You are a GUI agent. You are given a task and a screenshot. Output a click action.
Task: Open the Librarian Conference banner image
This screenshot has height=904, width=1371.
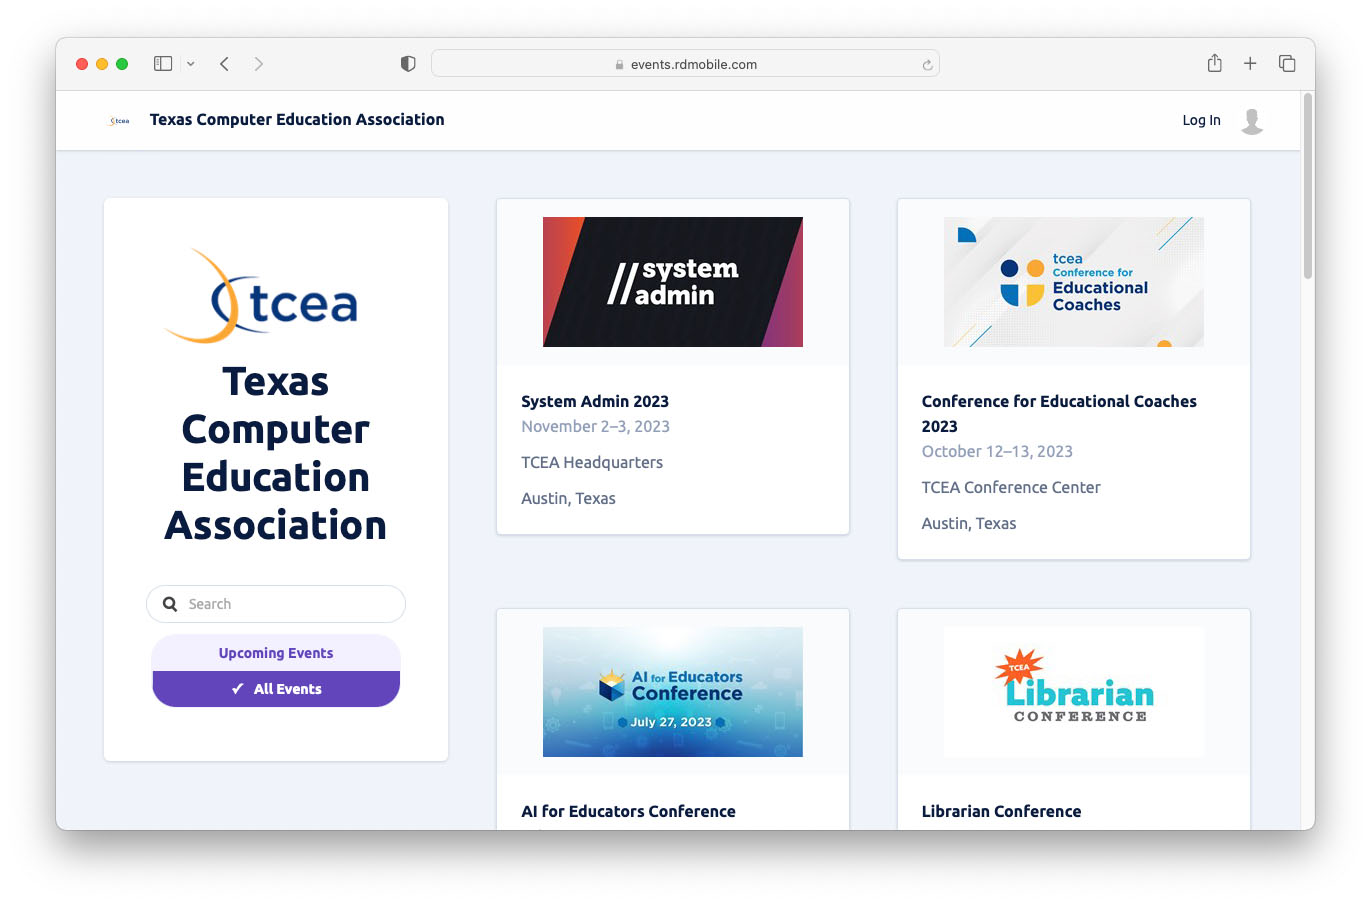1074,692
